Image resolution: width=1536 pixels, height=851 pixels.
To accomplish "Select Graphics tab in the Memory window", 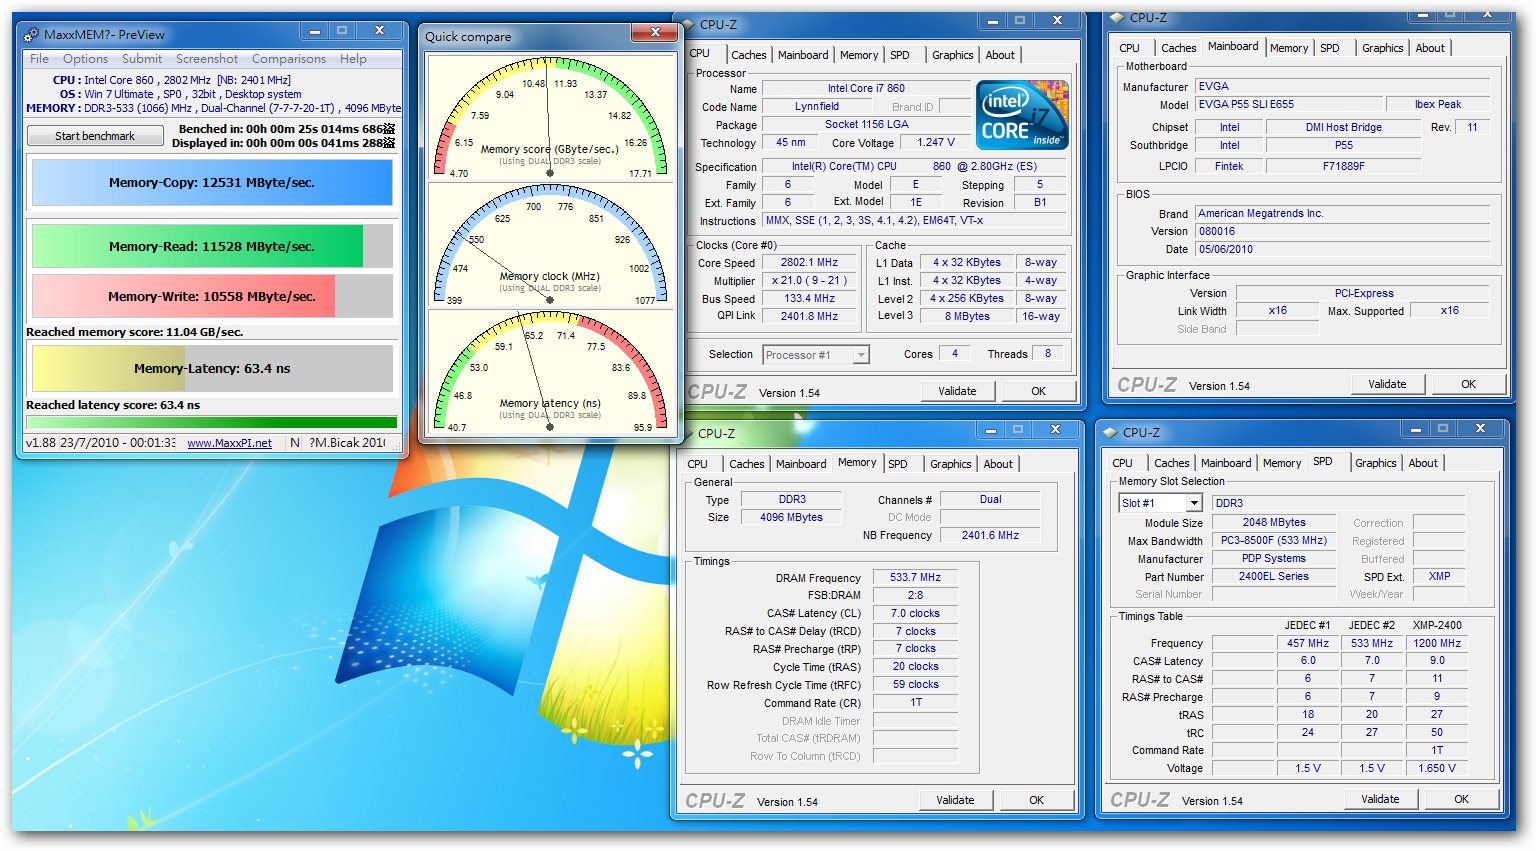I will [950, 464].
